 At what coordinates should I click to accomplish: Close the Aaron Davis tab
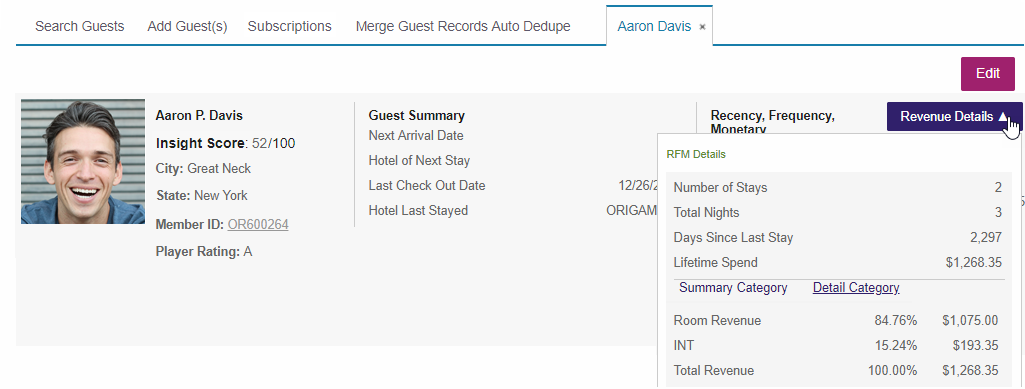(x=702, y=27)
